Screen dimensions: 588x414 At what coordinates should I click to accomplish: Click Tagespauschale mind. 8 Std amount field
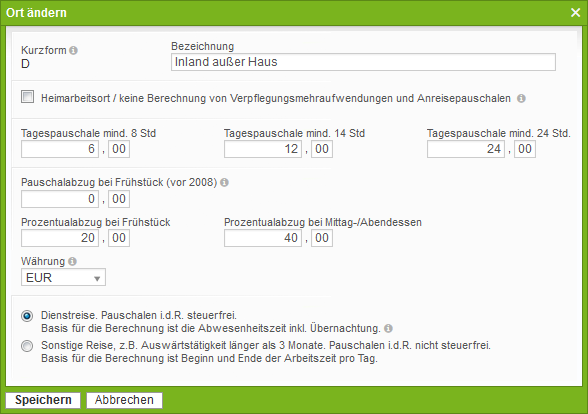60,149
